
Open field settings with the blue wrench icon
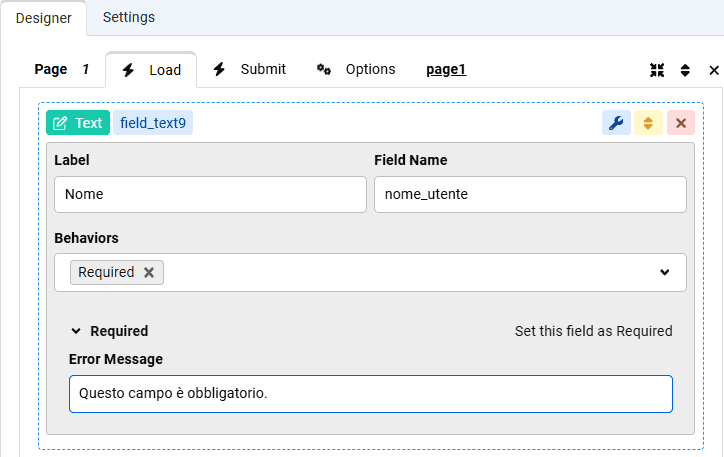(x=616, y=123)
